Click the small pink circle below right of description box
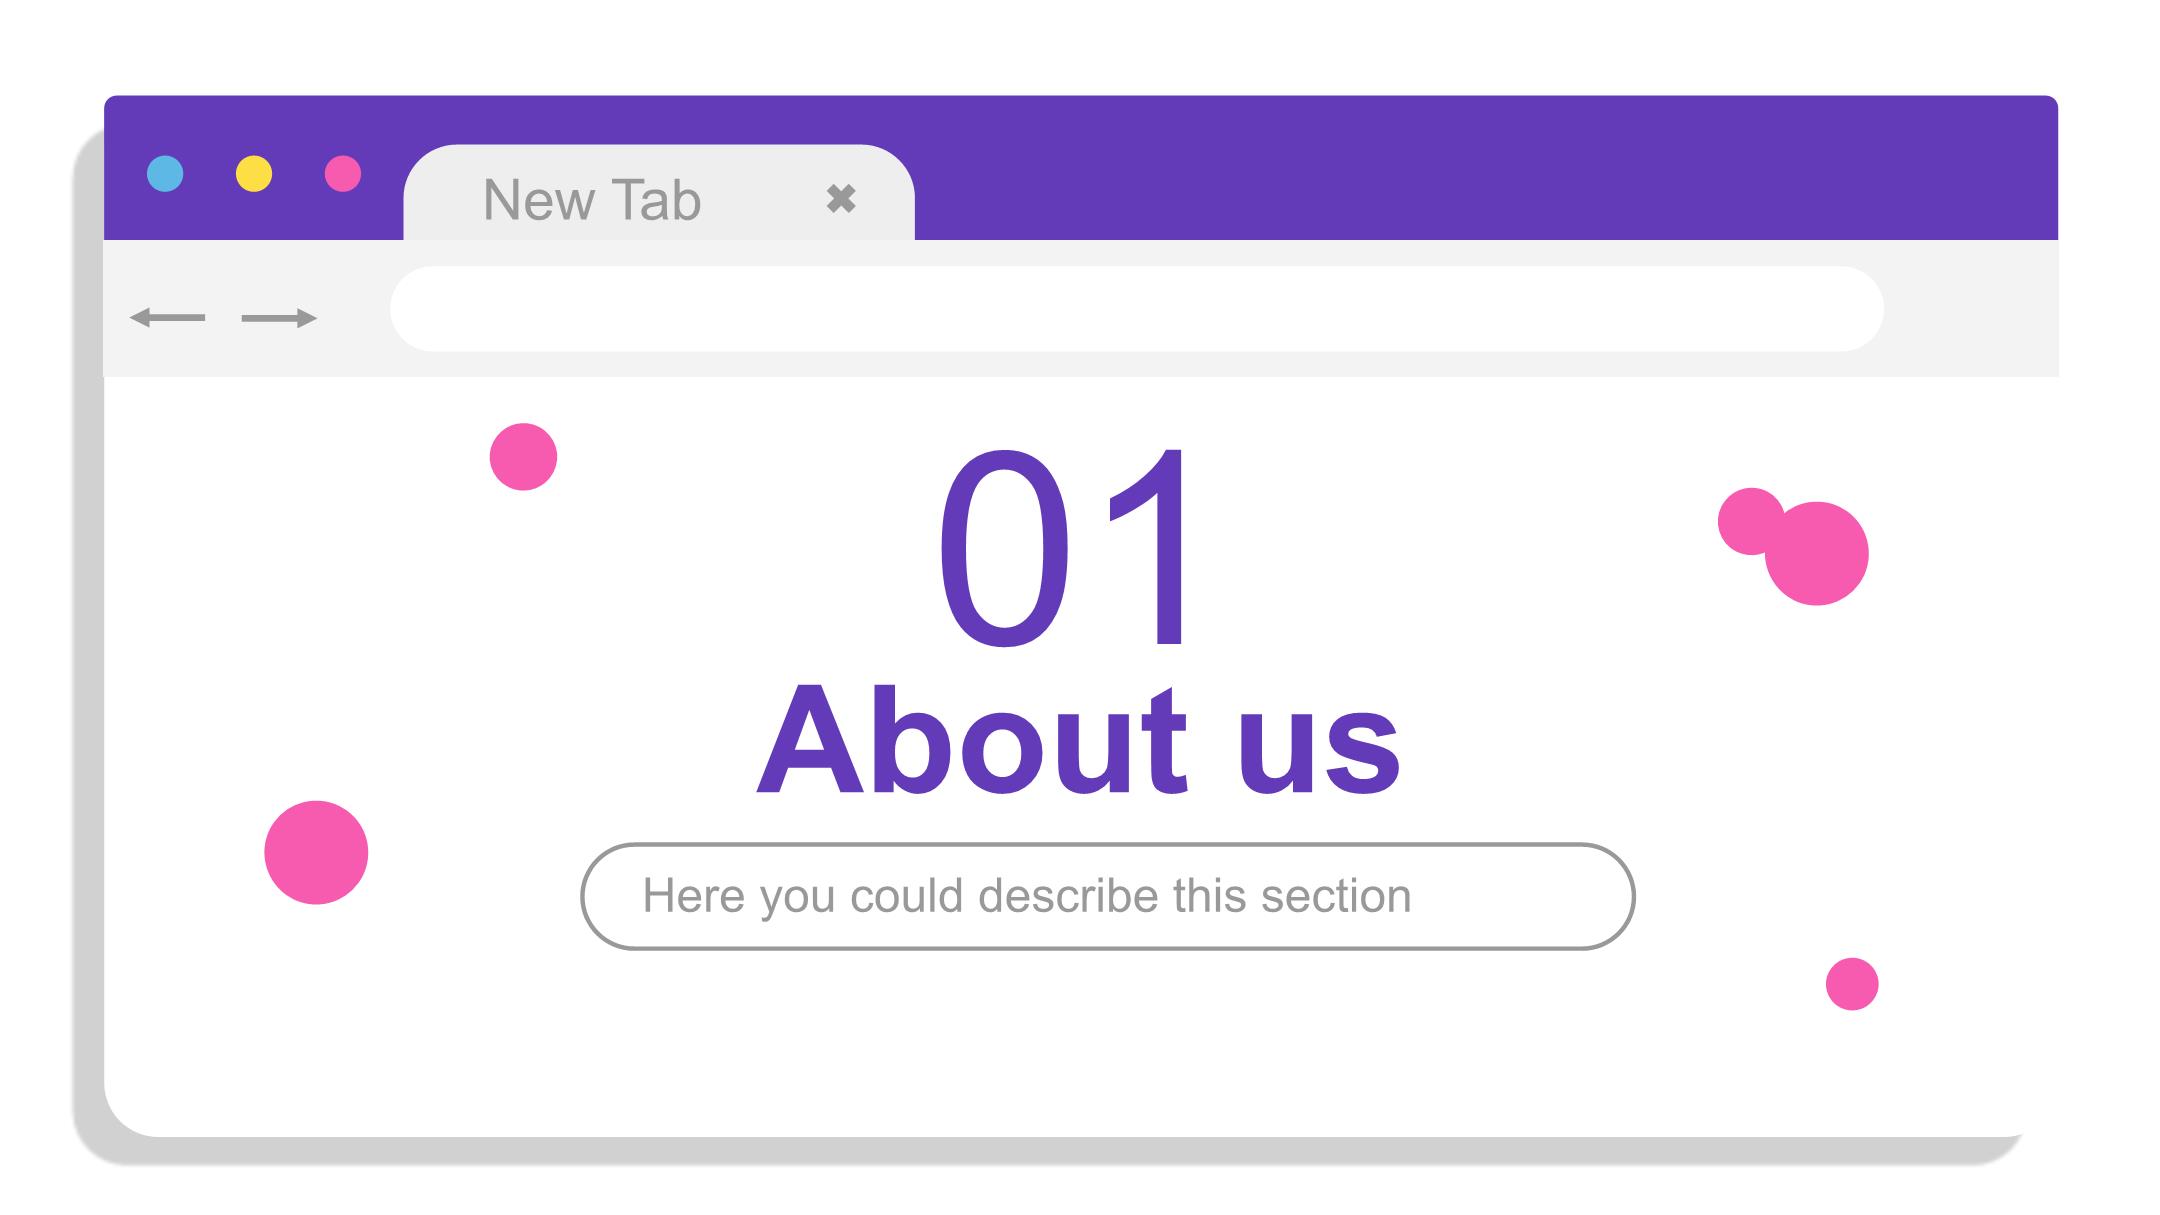This screenshot has width=2160, height=1215. click(x=1852, y=984)
